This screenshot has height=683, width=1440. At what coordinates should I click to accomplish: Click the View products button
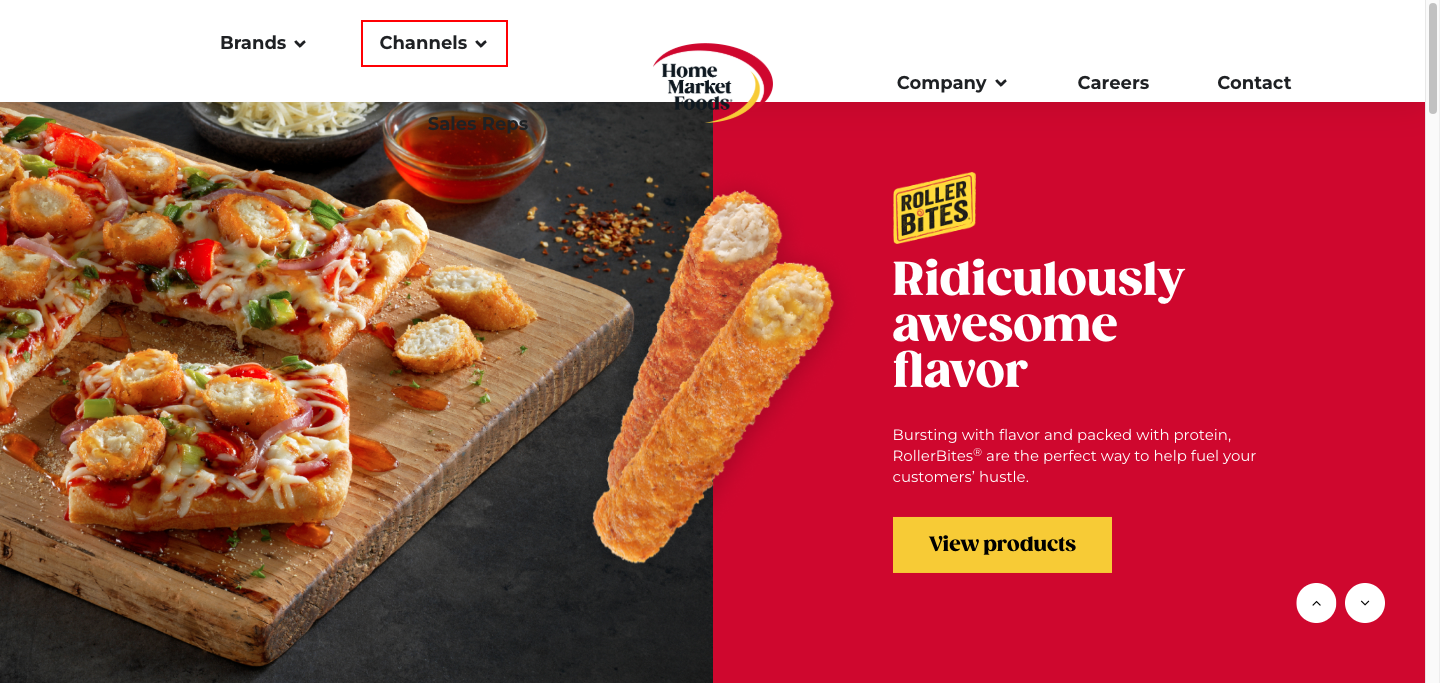point(1002,545)
